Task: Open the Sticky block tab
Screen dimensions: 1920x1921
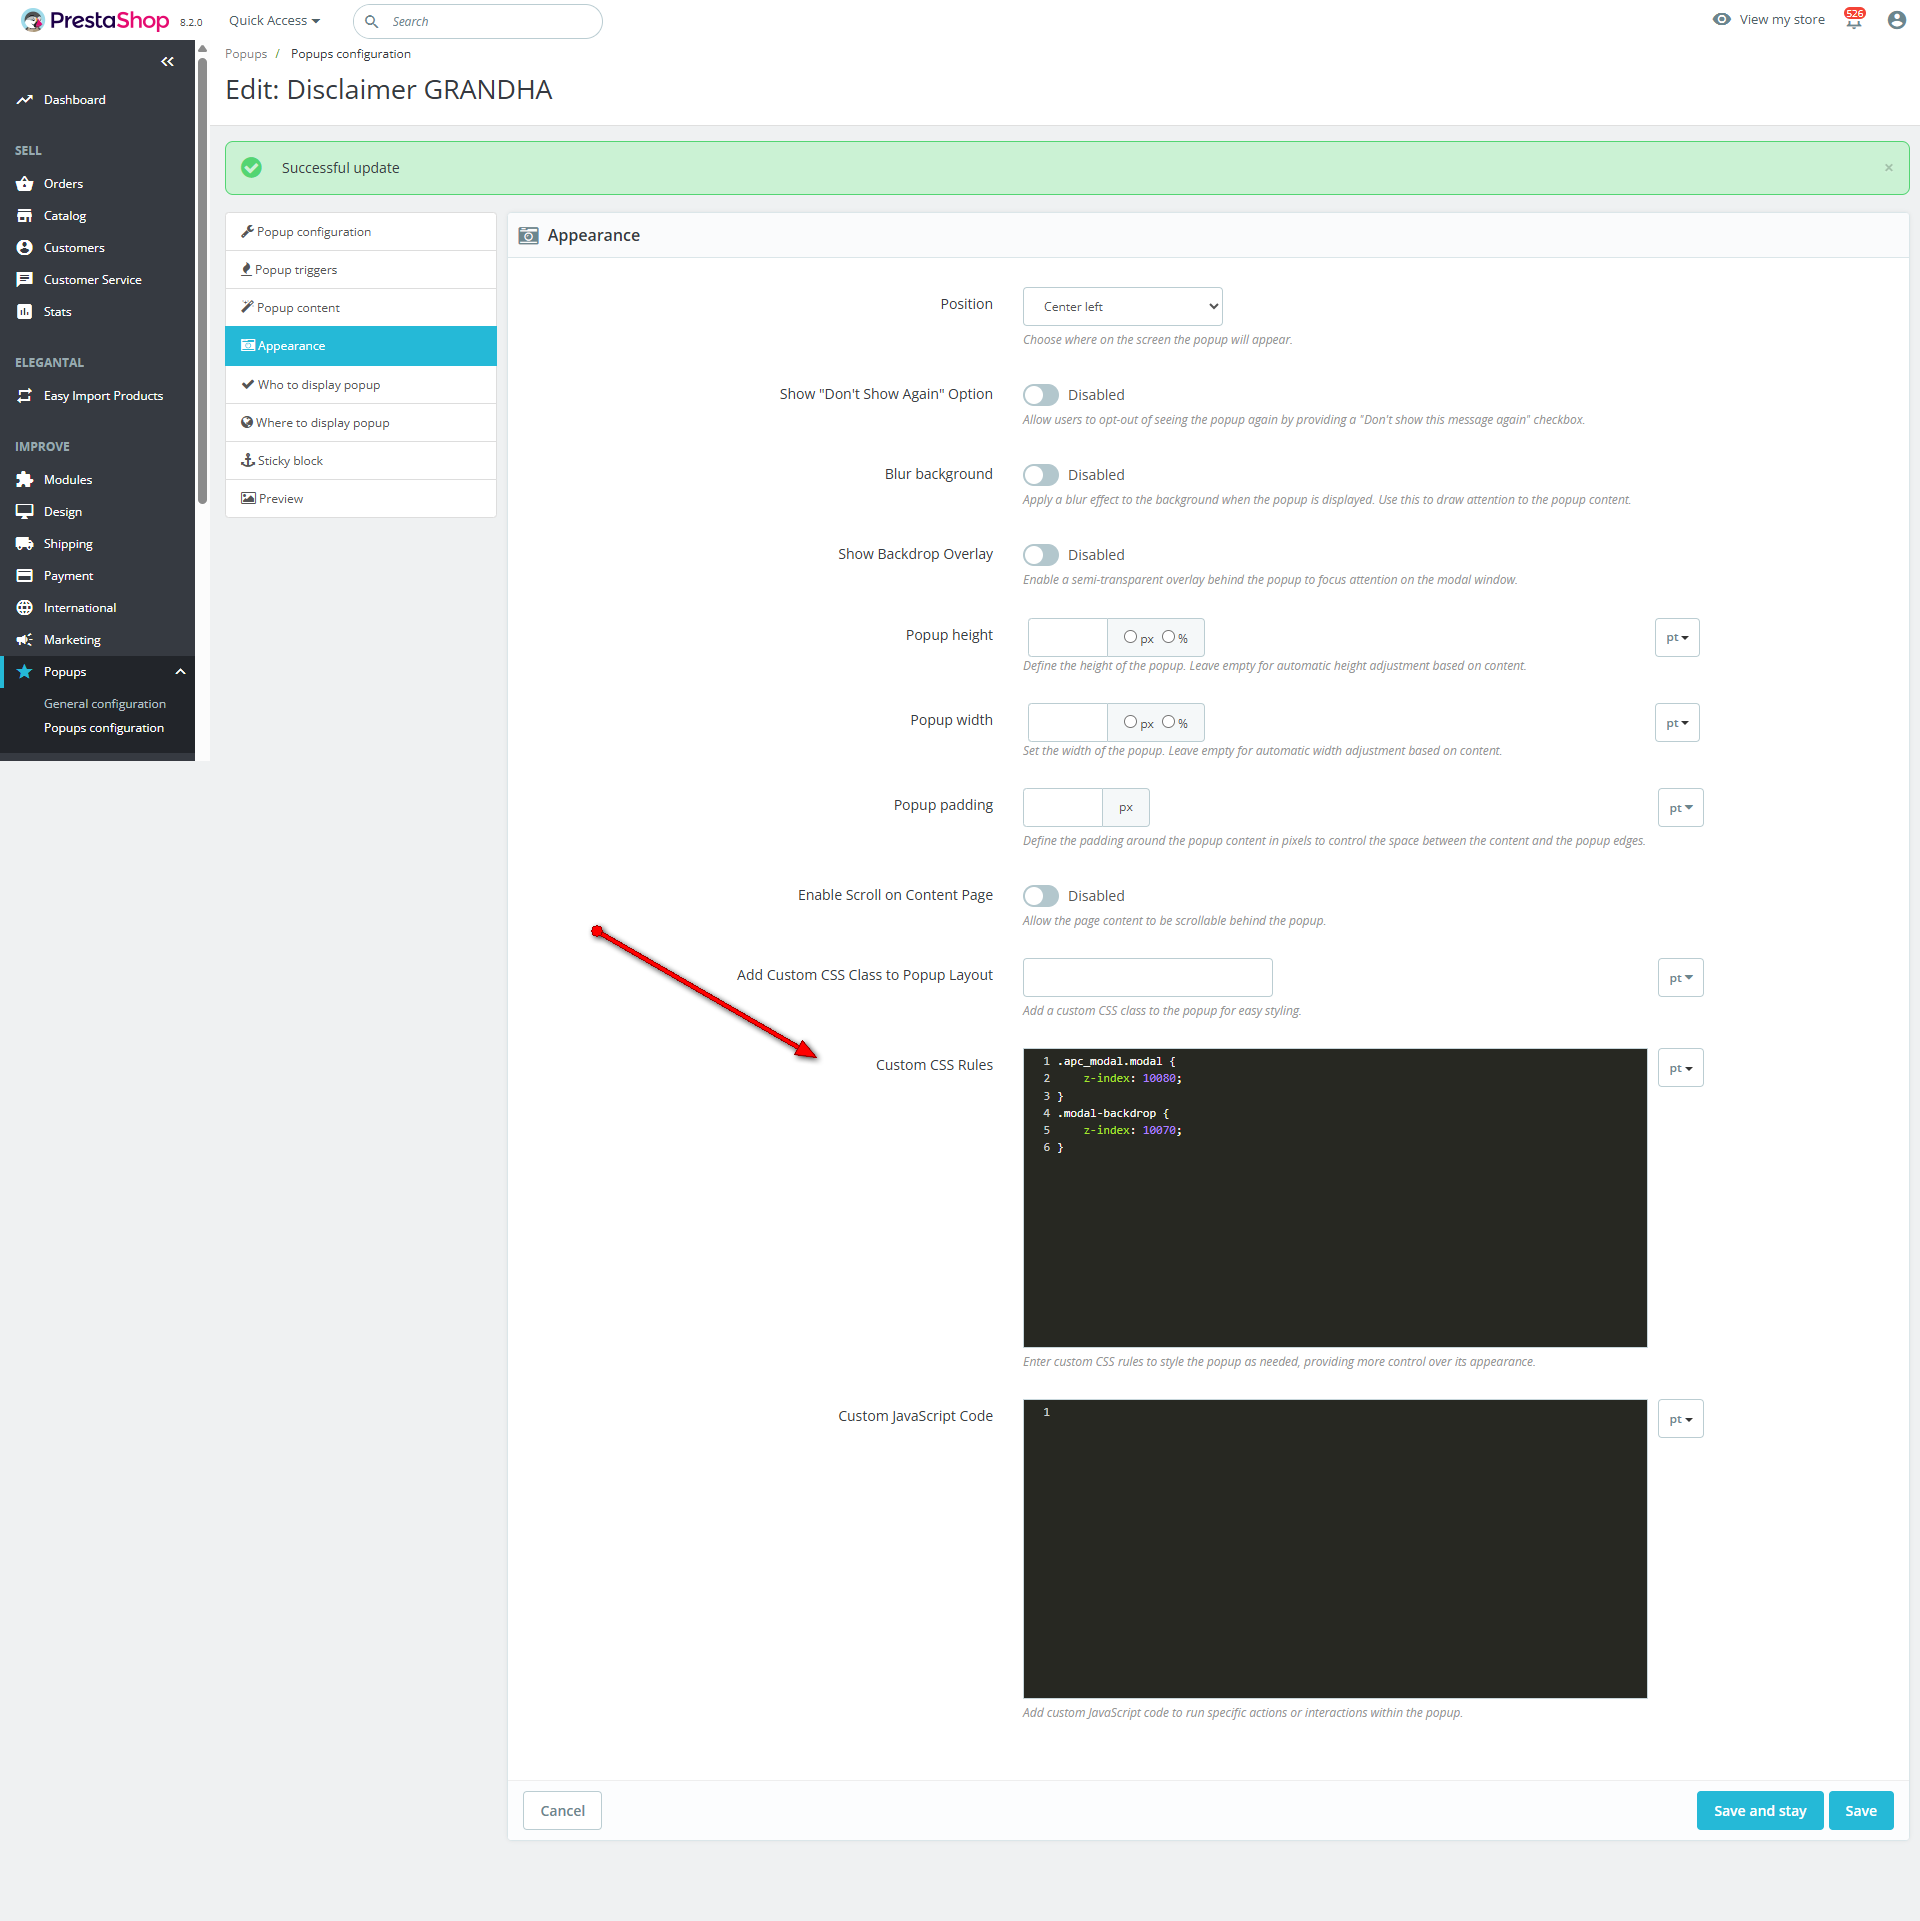Action: [290, 461]
